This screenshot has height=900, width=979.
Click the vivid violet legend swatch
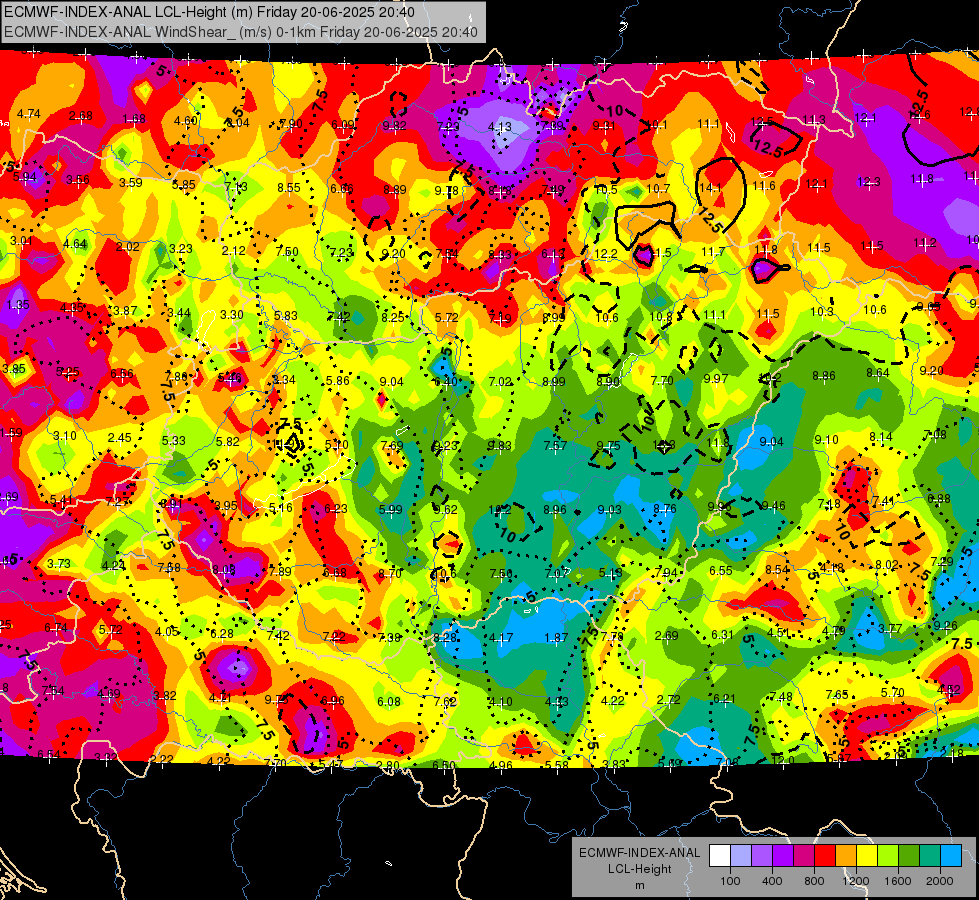(783, 856)
